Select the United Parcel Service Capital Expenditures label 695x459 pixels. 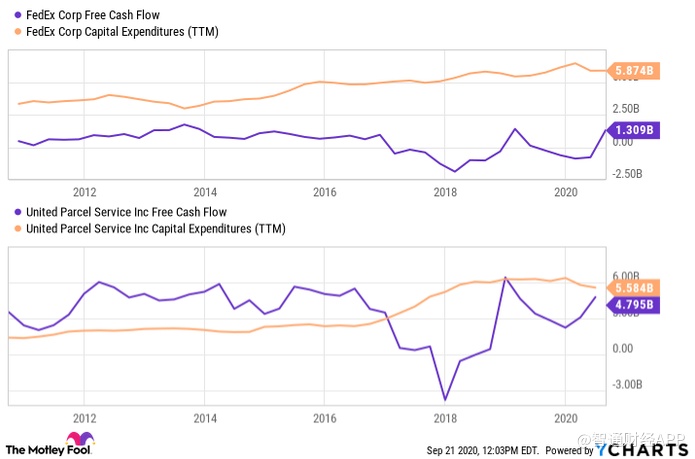[155, 229]
